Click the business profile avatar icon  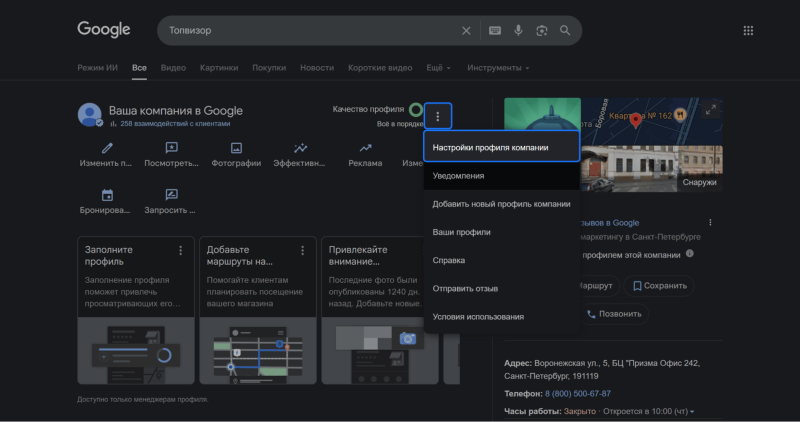pyautogui.click(x=90, y=115)
